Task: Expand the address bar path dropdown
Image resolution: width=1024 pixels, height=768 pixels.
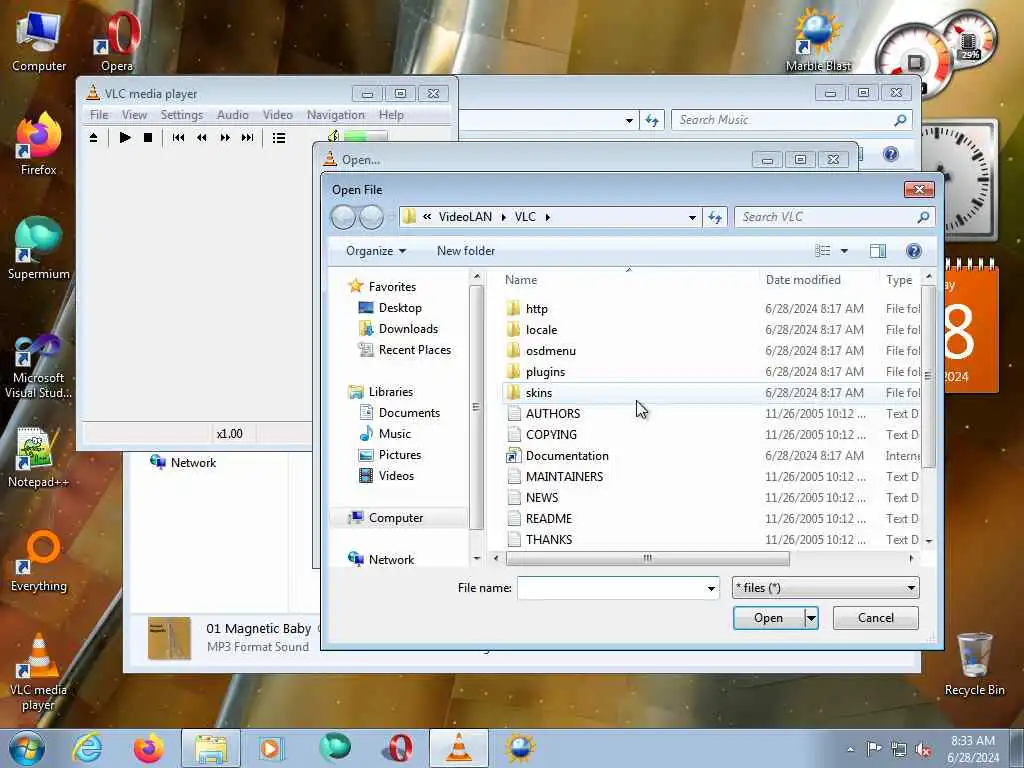Action: (x=692, y=217)
